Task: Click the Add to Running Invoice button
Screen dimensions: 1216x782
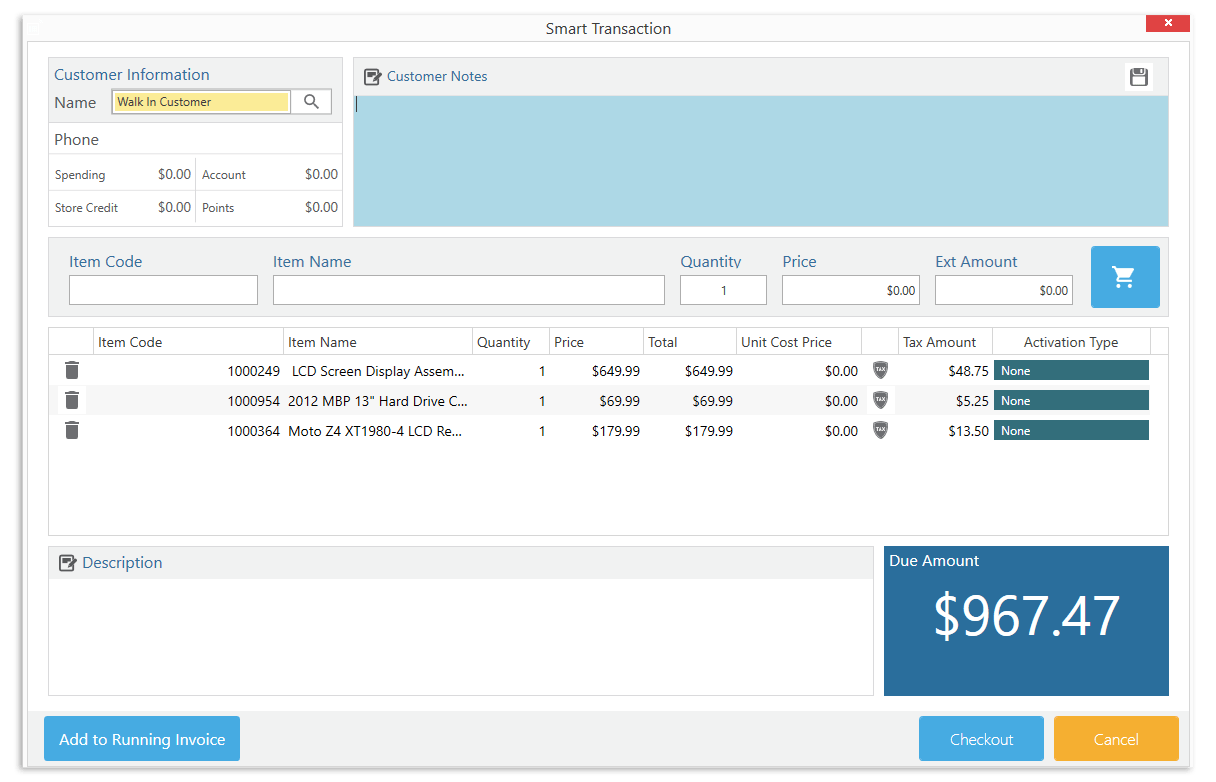Action: [141, 738]
